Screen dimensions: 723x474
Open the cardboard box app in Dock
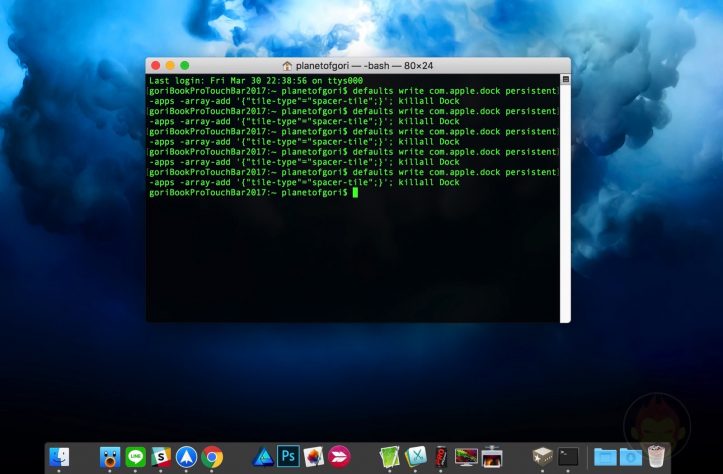coord(542,457)
